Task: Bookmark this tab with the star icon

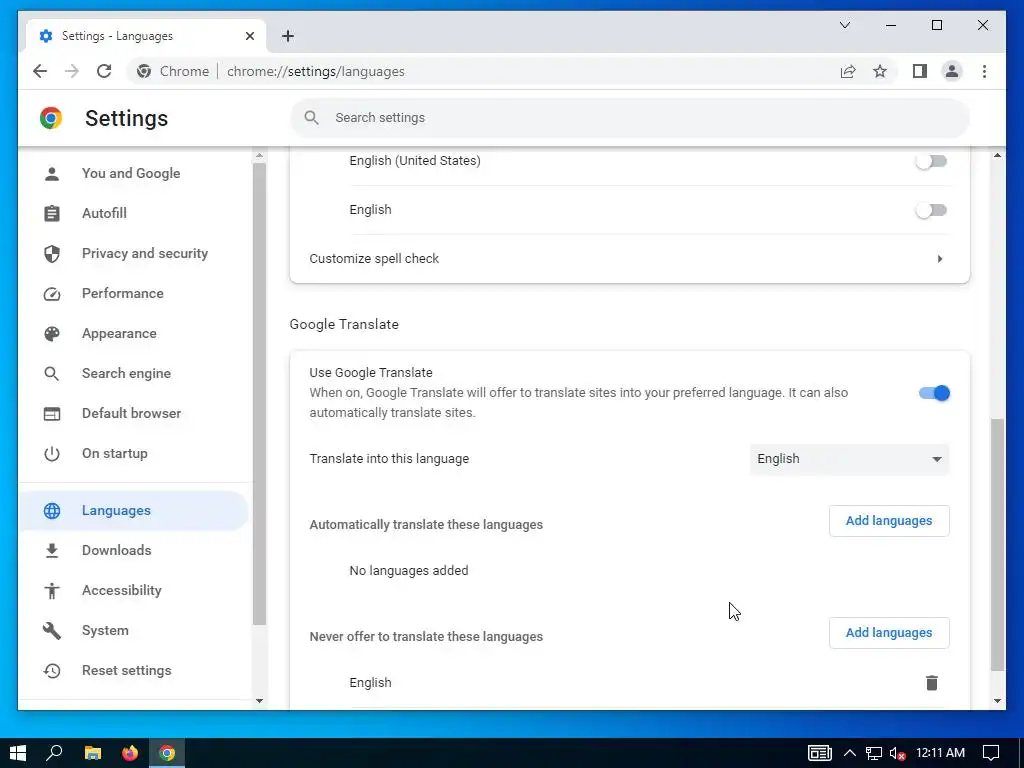Action: [x=880, y=71]
